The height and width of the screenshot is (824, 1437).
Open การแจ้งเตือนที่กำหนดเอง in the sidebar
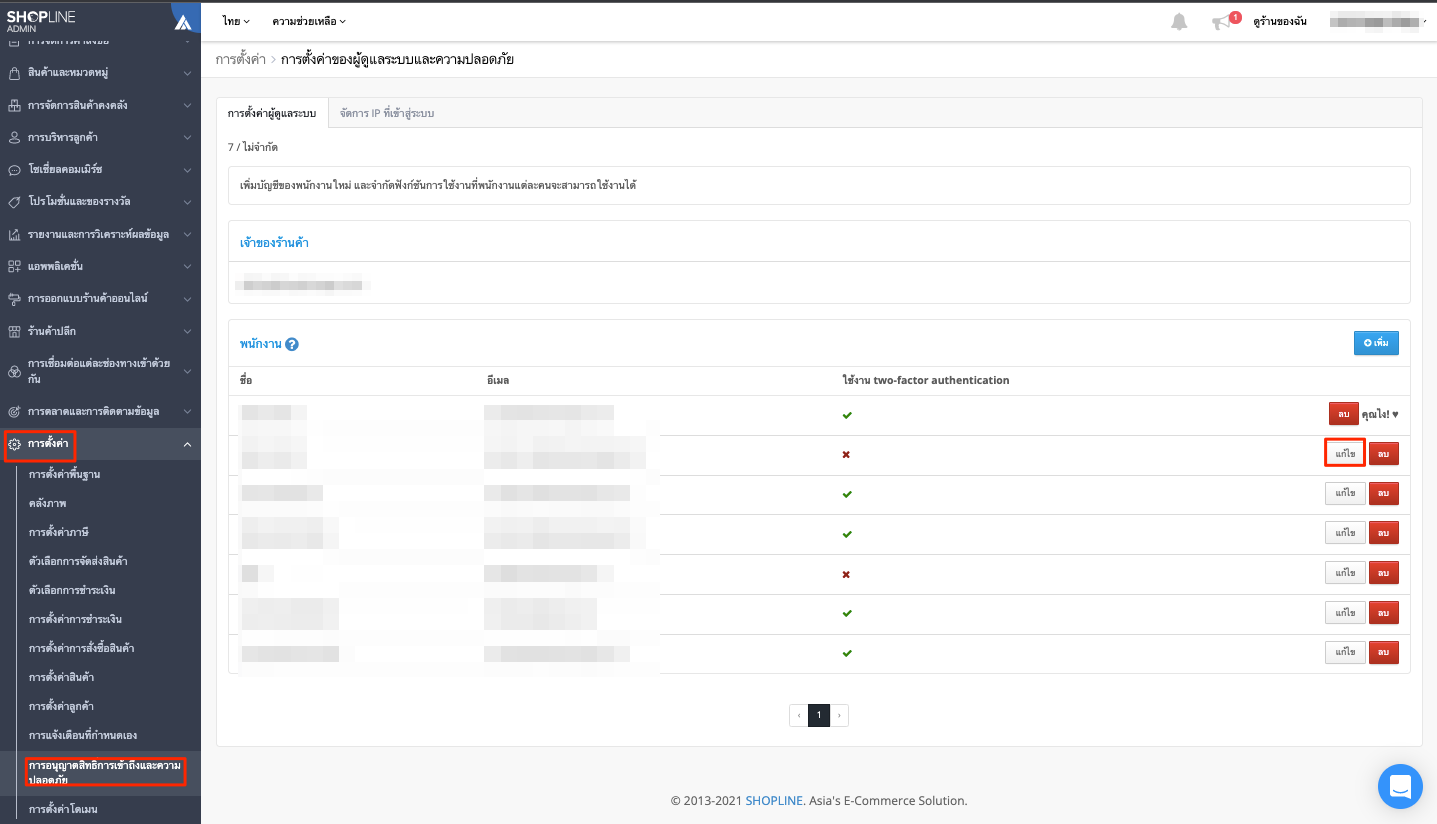(x=83, y=735)
